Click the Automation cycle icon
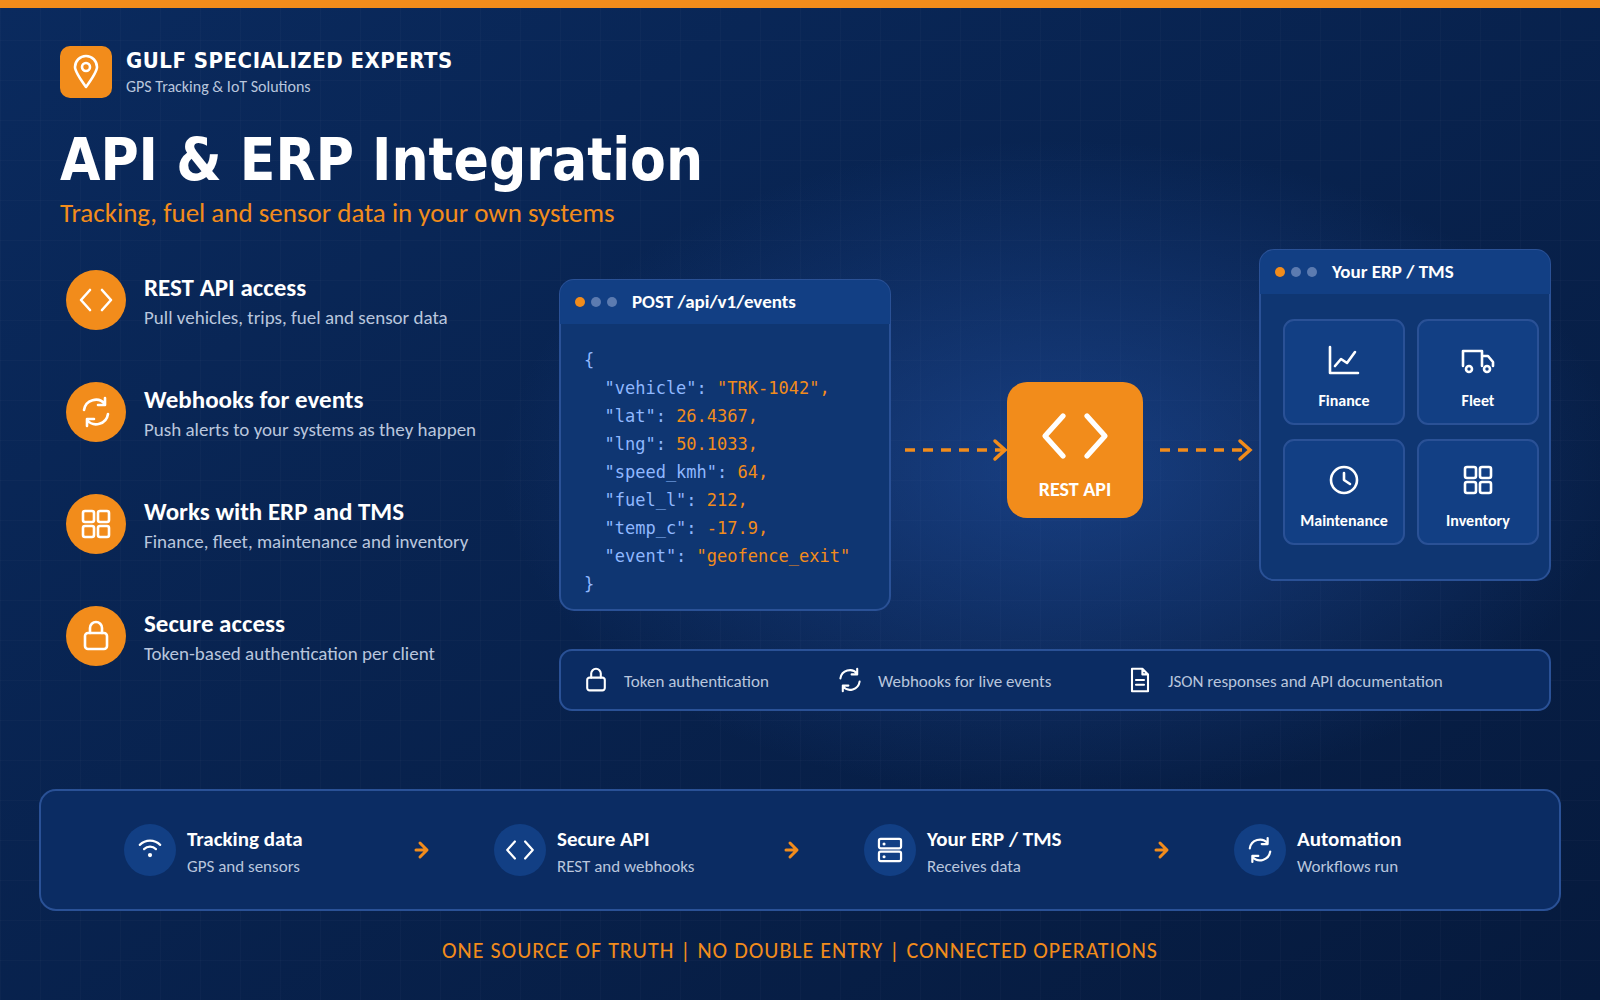The width and height of the screenshot is (1600, 1000). (x=1260, y=850)
